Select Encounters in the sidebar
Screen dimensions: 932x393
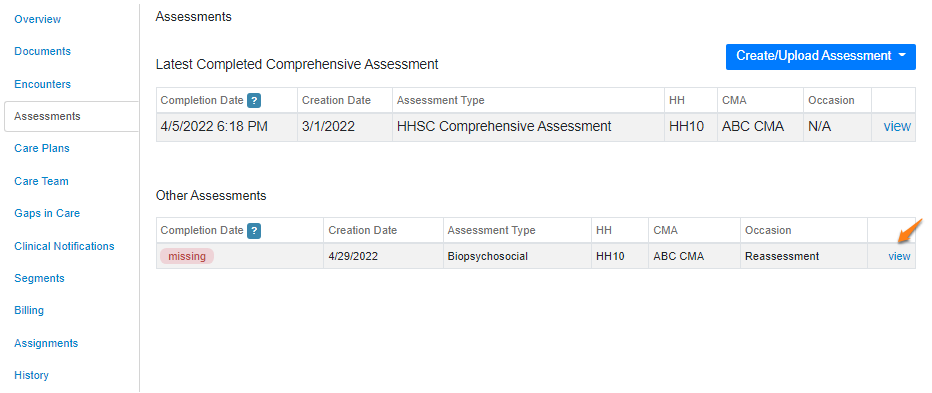tap(42, 84)
